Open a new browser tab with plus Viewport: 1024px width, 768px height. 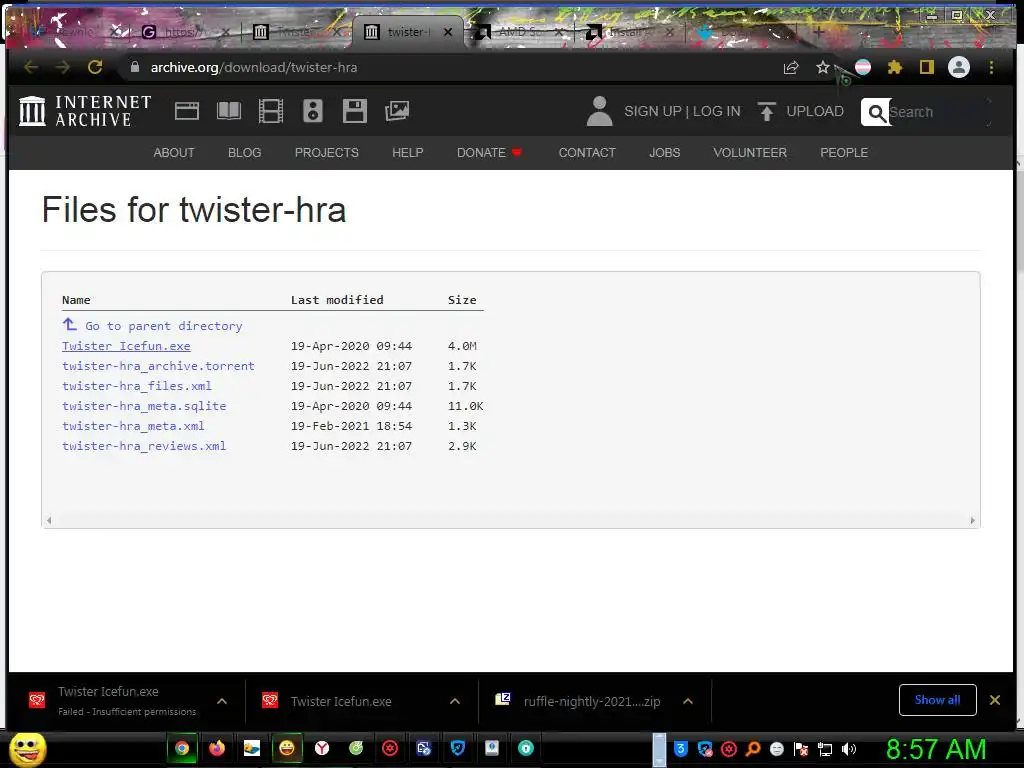(x=818, y=31)
